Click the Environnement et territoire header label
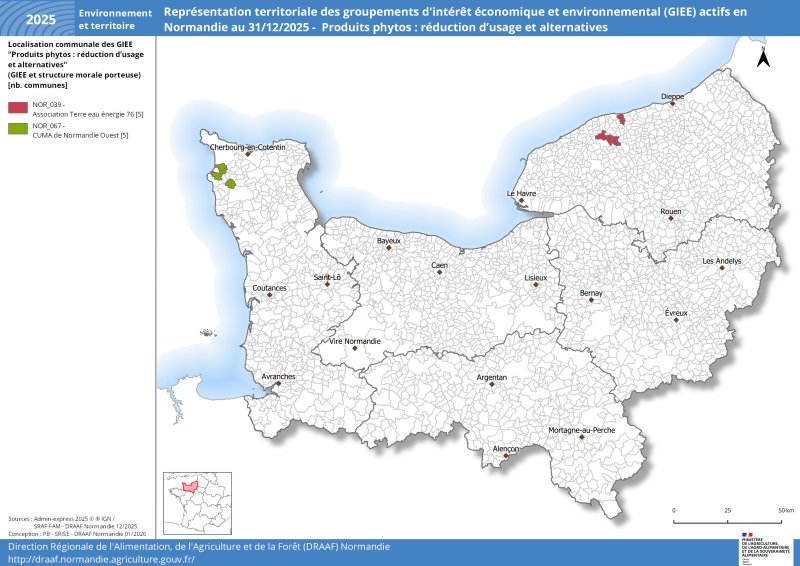This screenshot has width=800, height=566. click(x=115, y=19)
